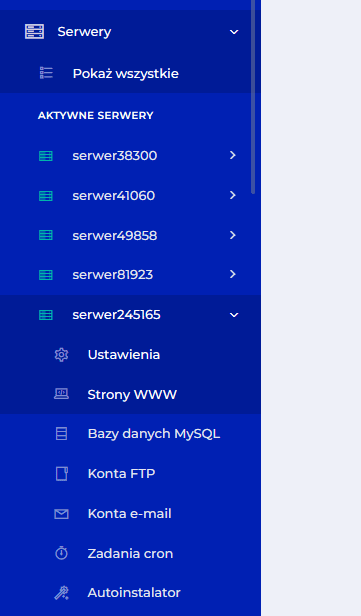361x616 pixels.
Task: Click the stopwatch icon for Zadania cron
Action: (x=61, y=553)
